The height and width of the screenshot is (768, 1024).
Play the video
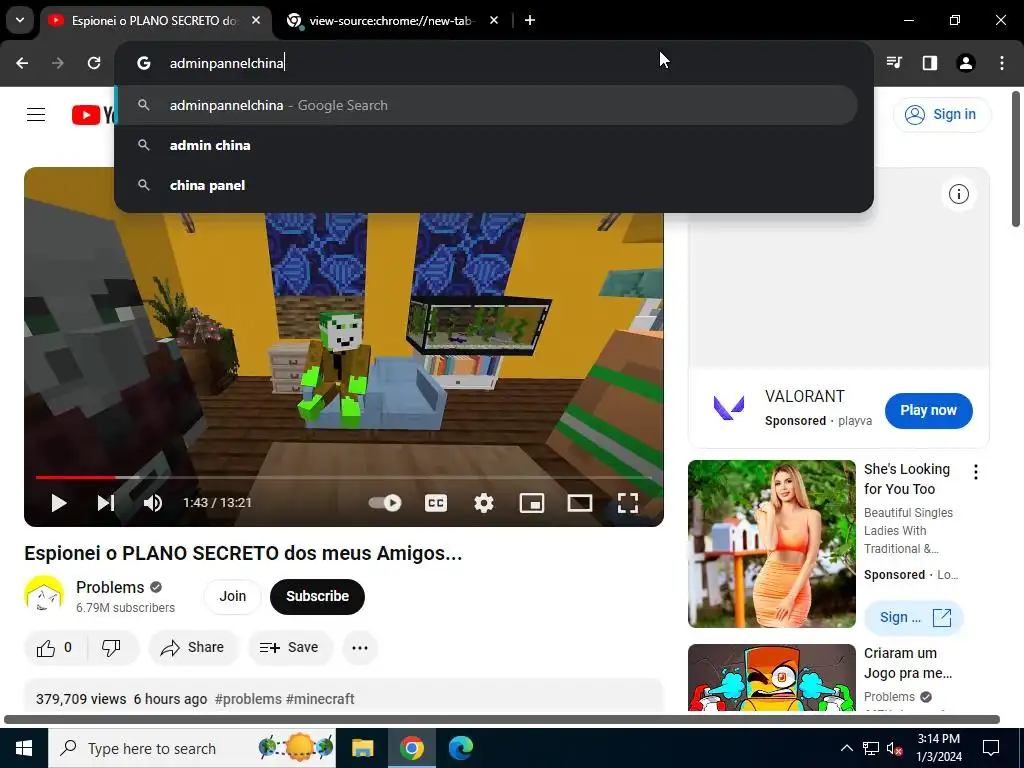[59, 503]
